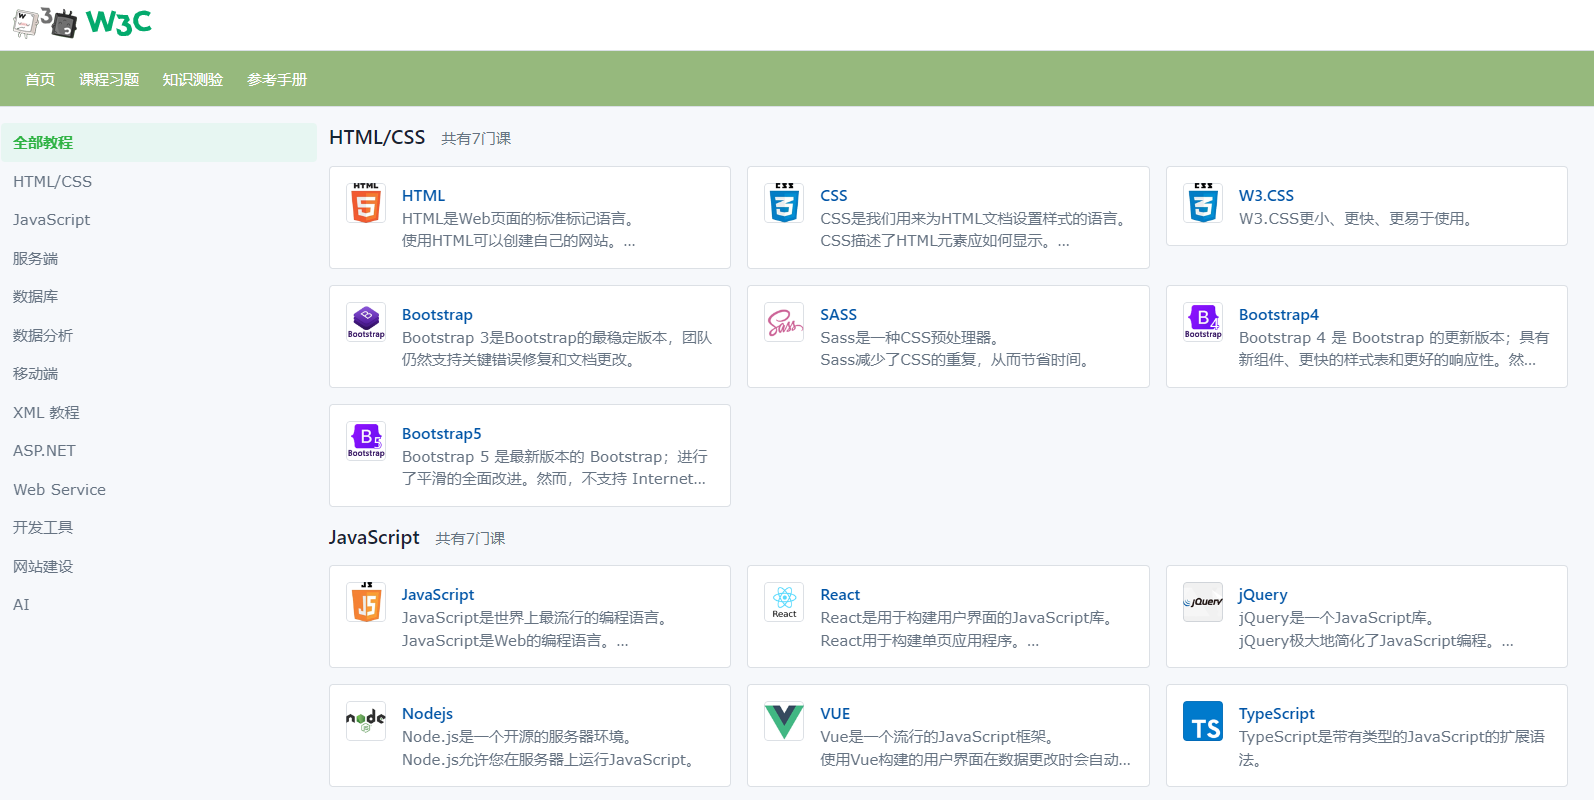Click the Nodejs description text
Viewport: 1594px width, 800px height.
coord(551,748)
